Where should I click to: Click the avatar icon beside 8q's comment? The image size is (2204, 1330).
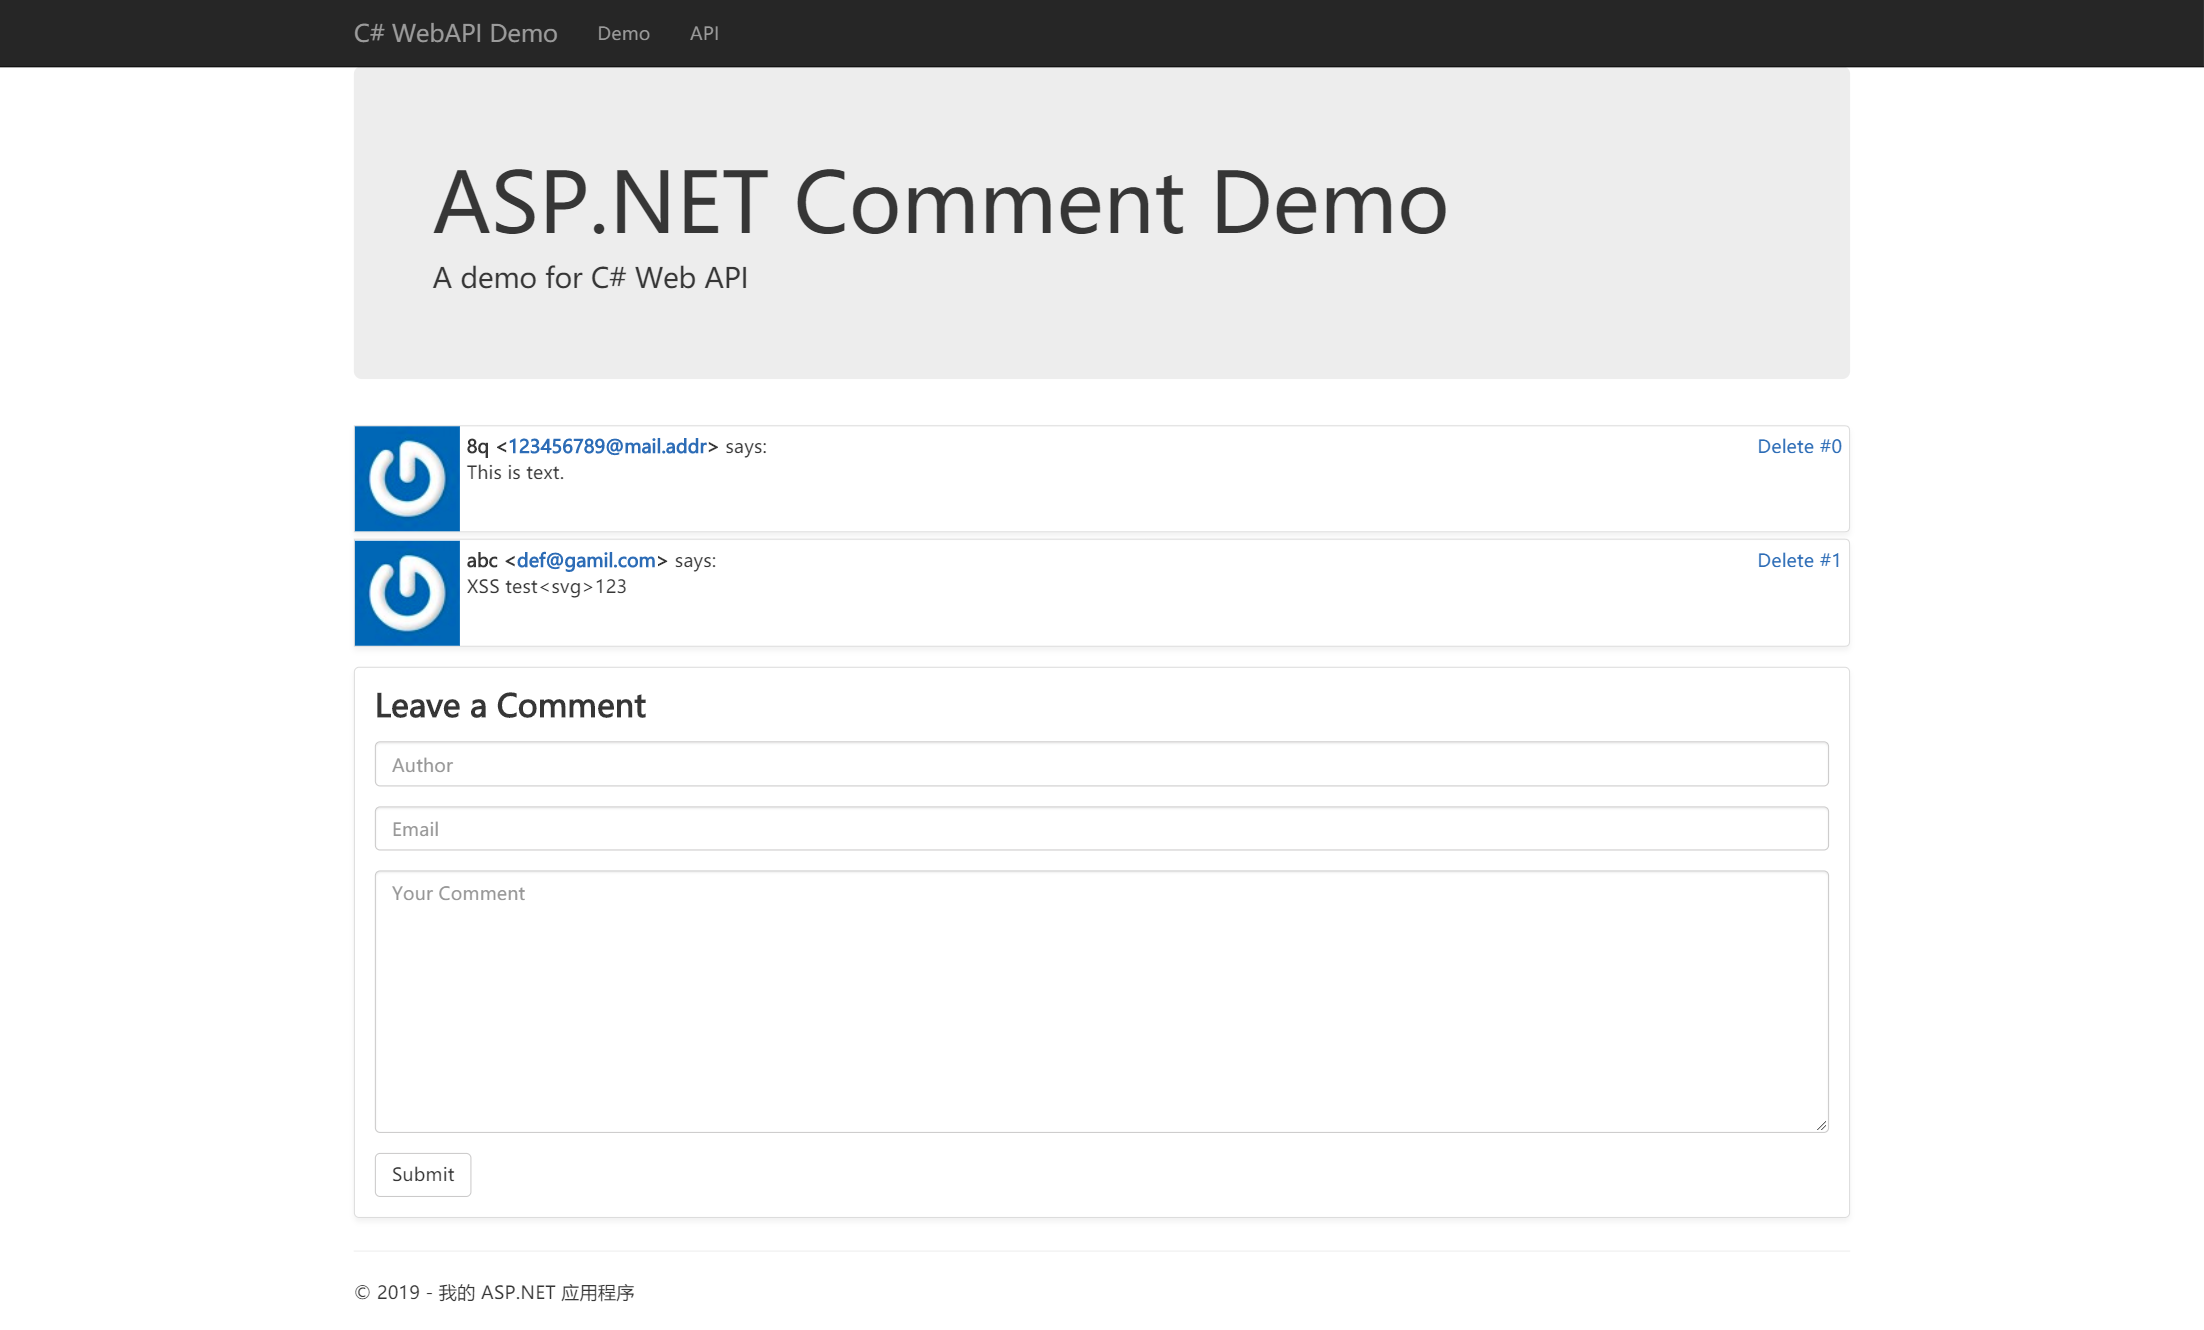point(407,479)
